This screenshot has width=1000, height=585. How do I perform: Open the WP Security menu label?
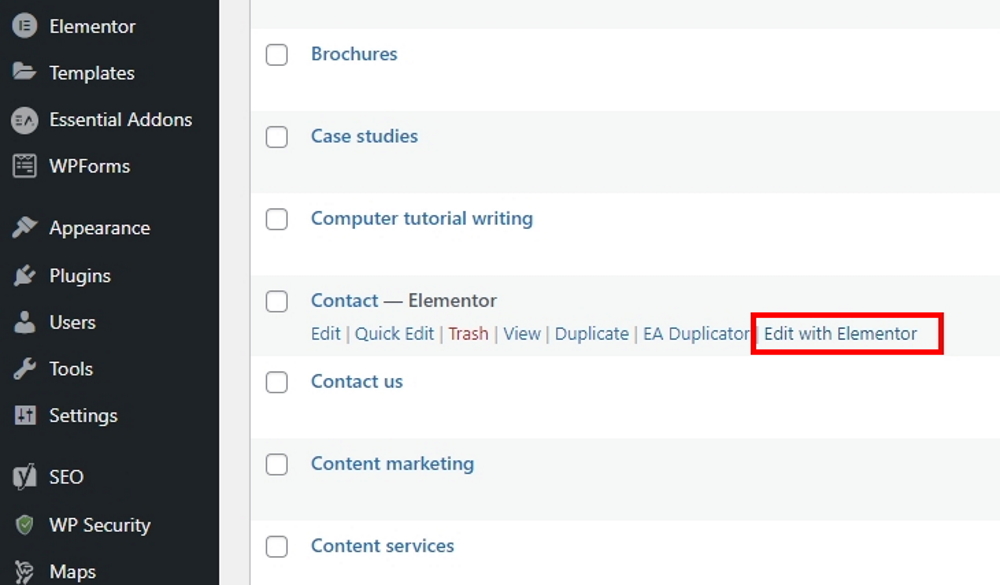(x=100, y=525)
